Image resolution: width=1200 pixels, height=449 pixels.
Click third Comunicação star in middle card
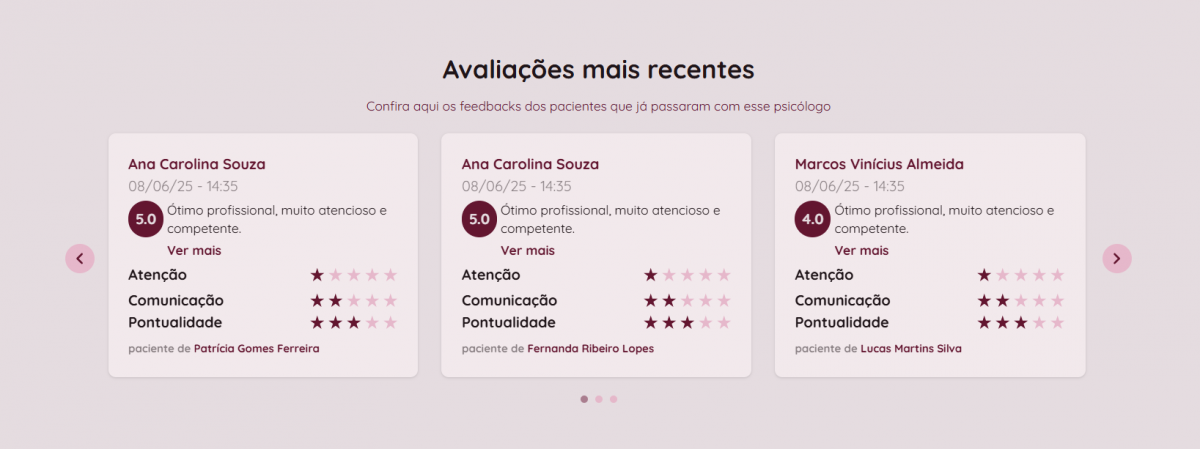tap(687, 301)
